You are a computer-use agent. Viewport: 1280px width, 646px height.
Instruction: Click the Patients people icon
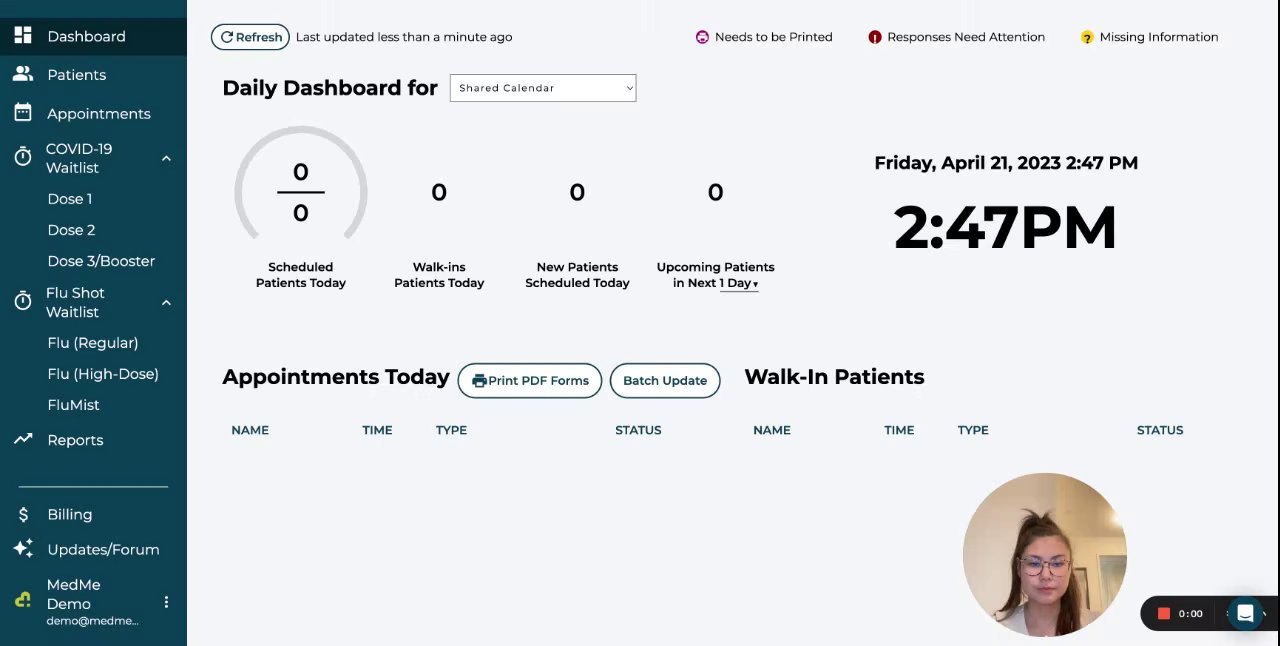point(23,75)
